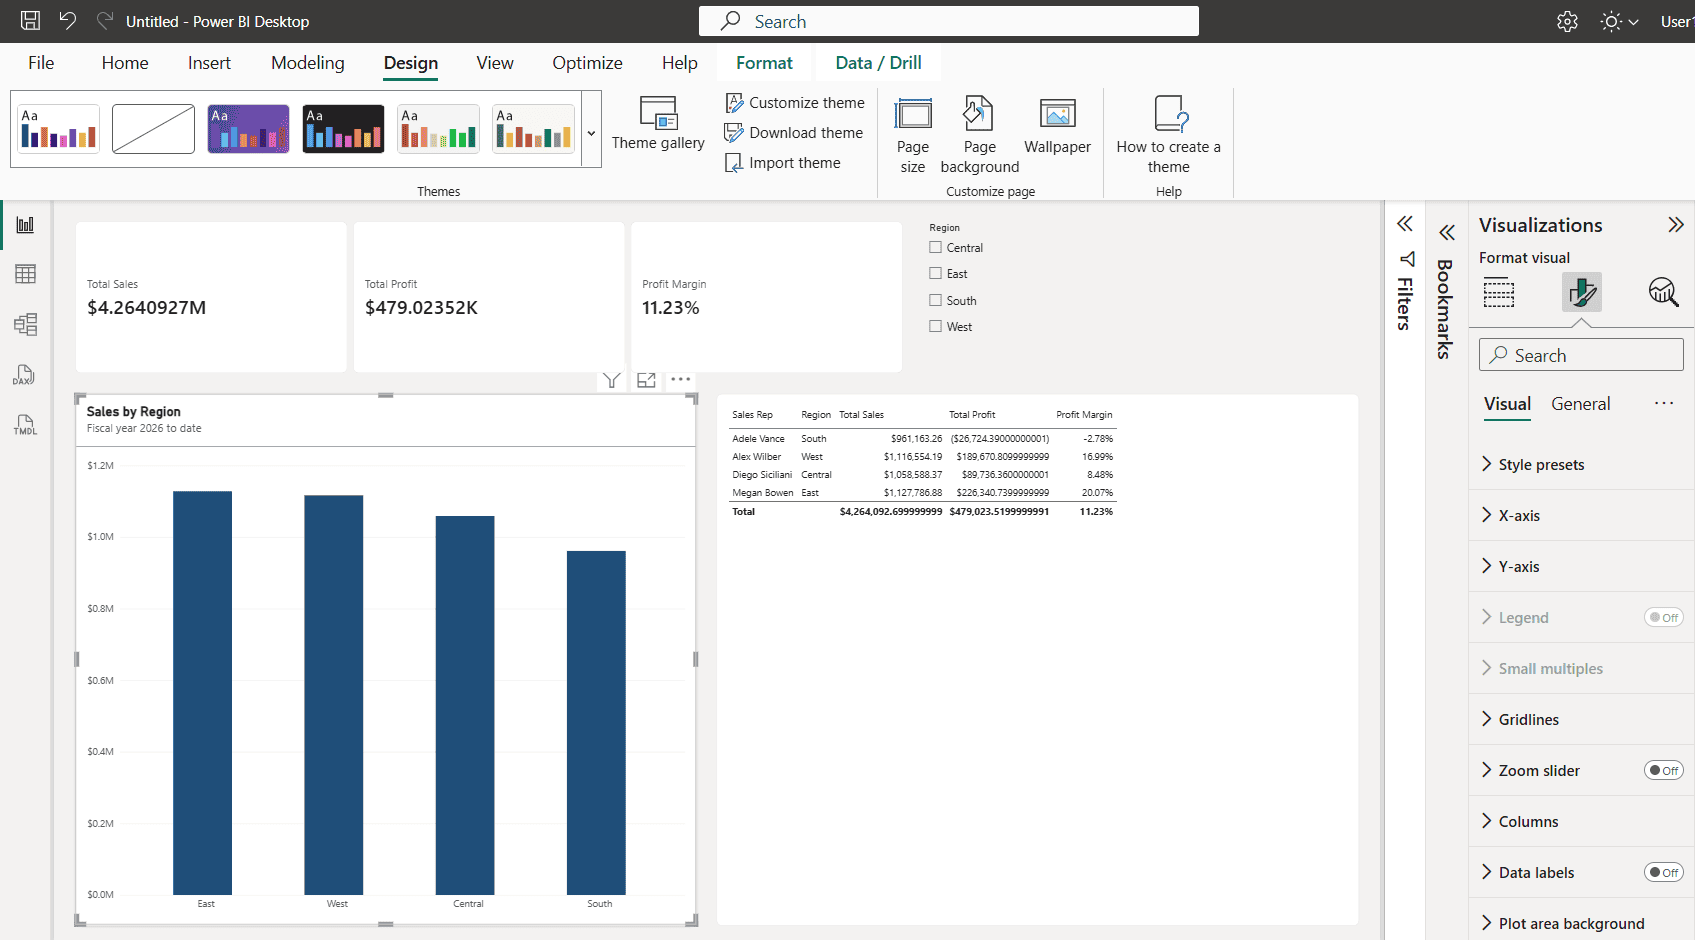
Task: Open DAX query view icon
Action: pyautogui.click(x=26, y=375)
